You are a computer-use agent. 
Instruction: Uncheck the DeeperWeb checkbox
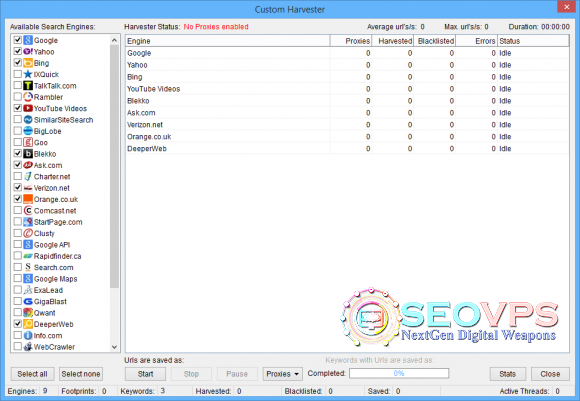pyautogui.click(x=17, y=324)
